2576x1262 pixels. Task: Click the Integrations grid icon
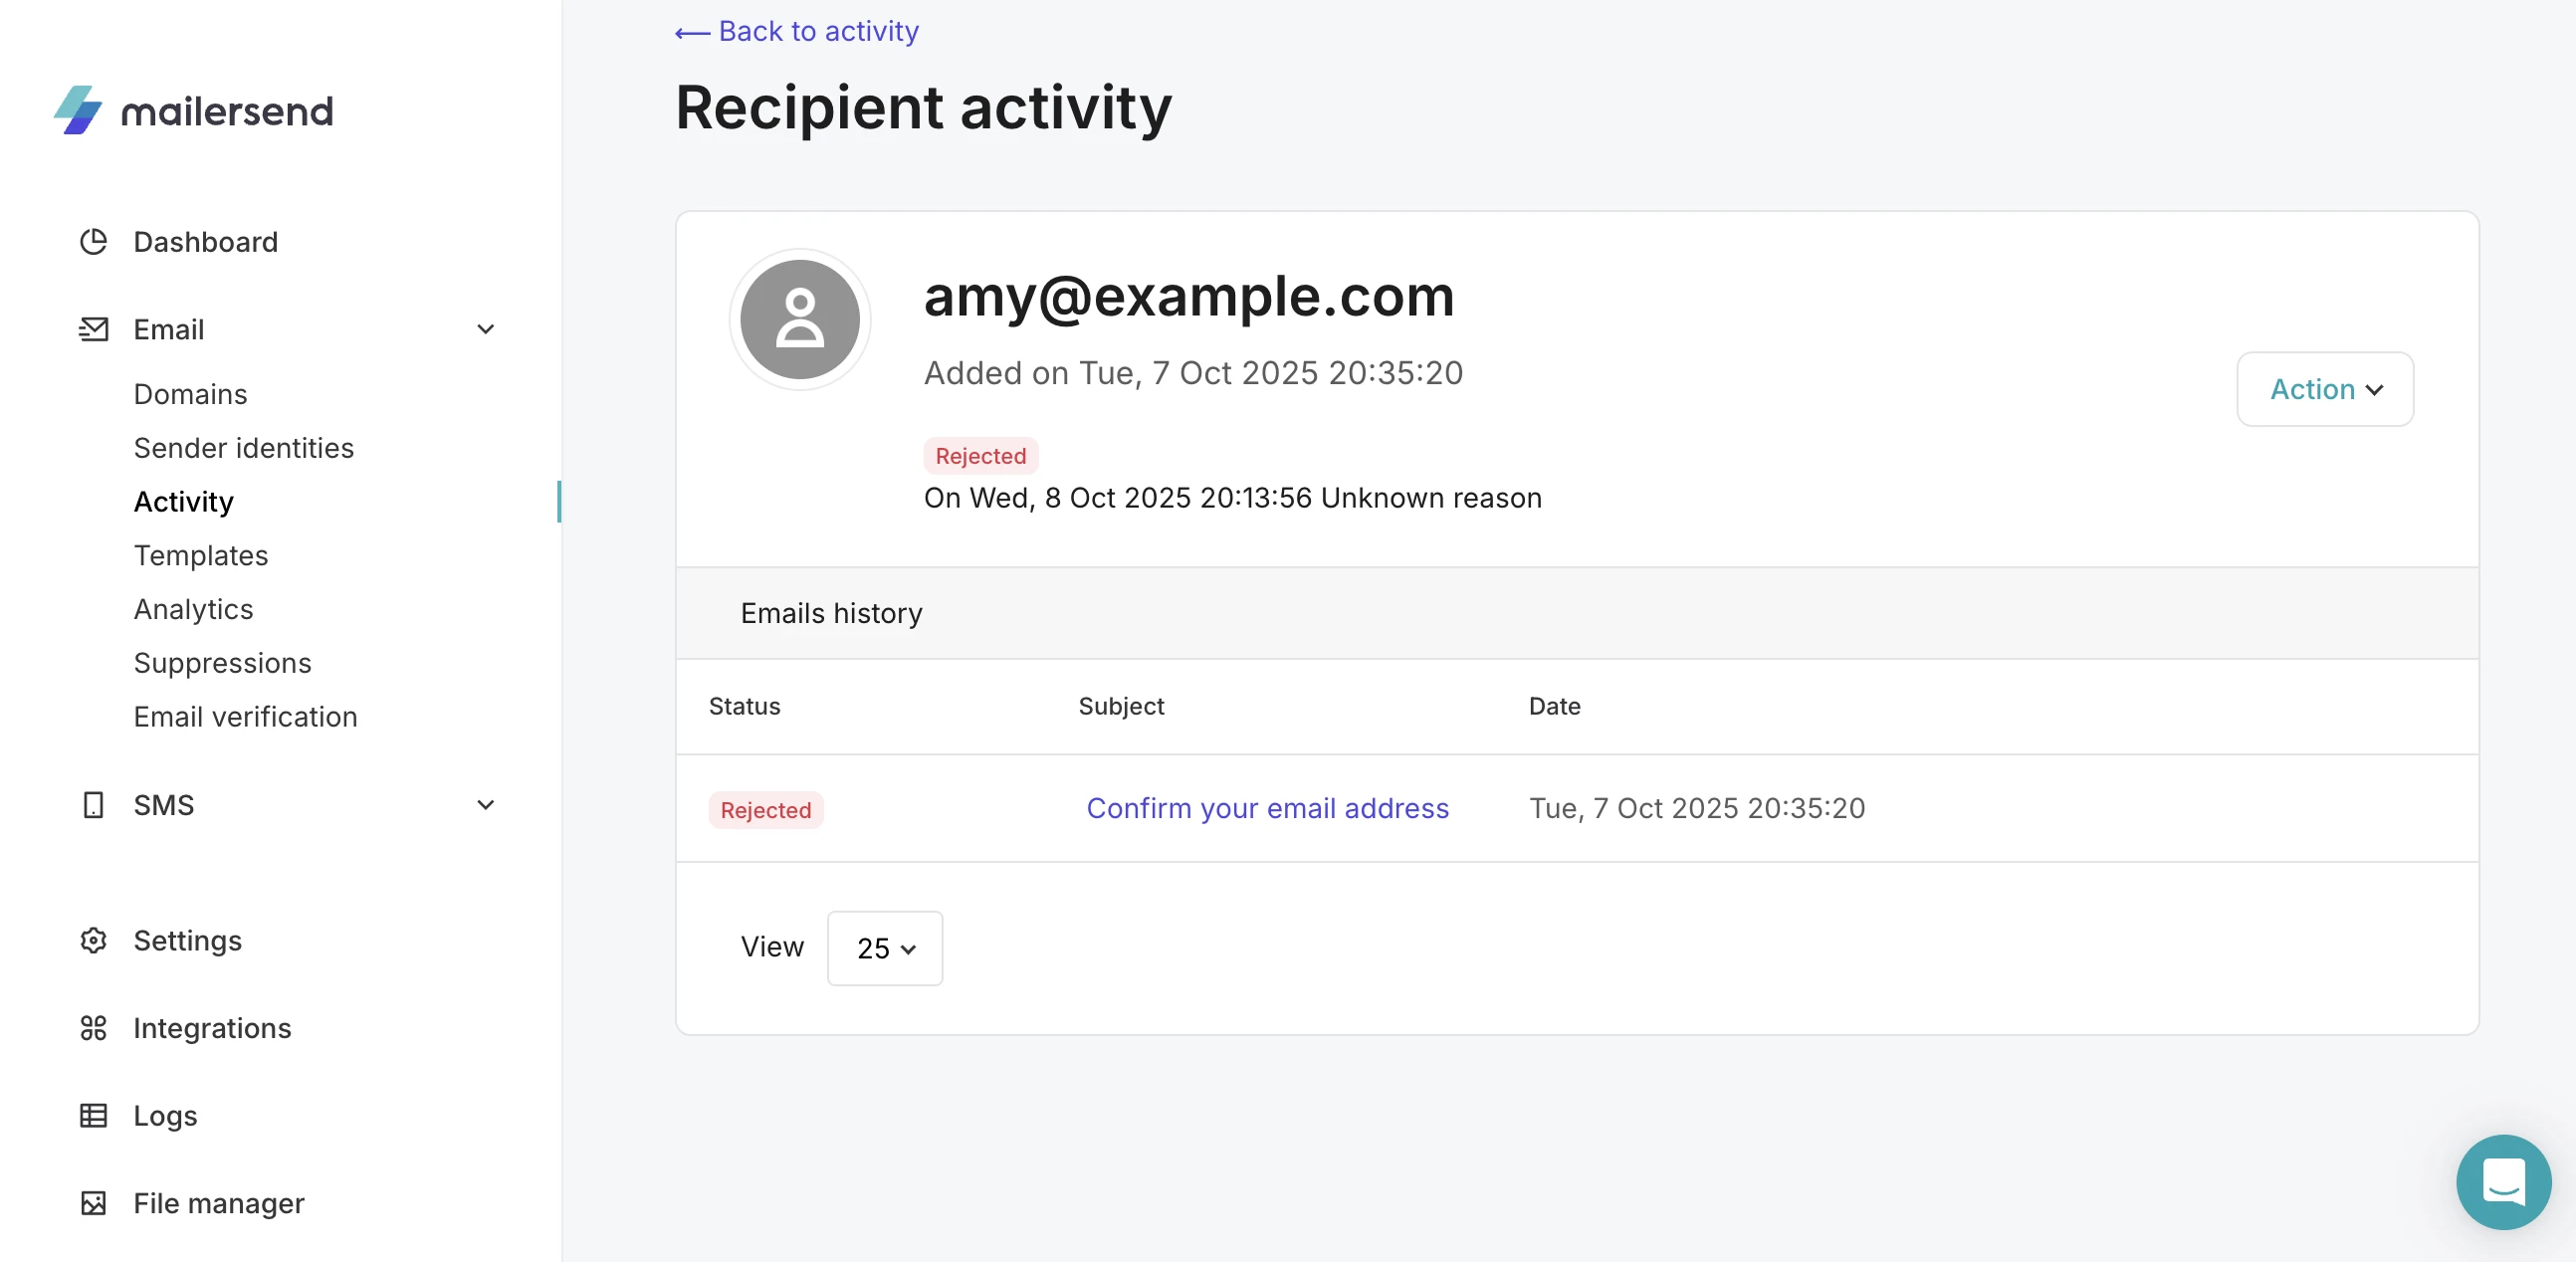click(x=93, y=1027)
